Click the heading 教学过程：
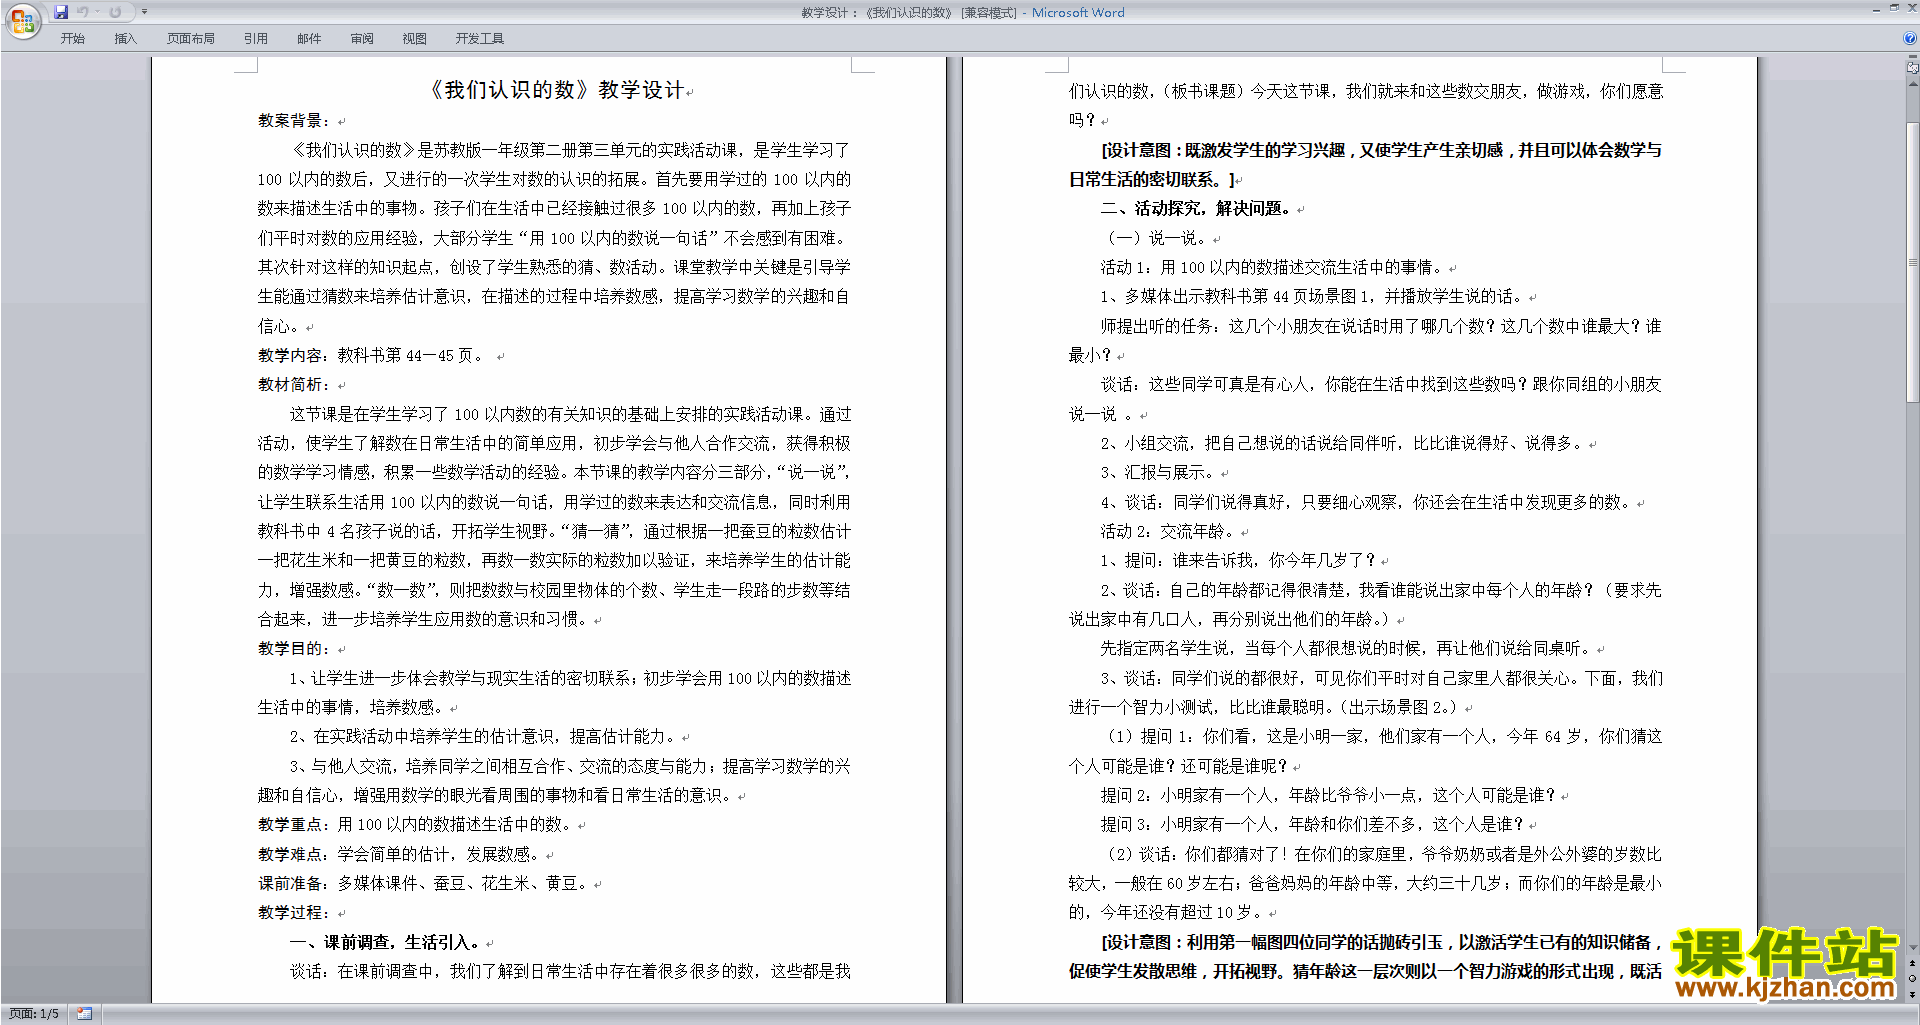1920x1025 pixels. point(294,913)
